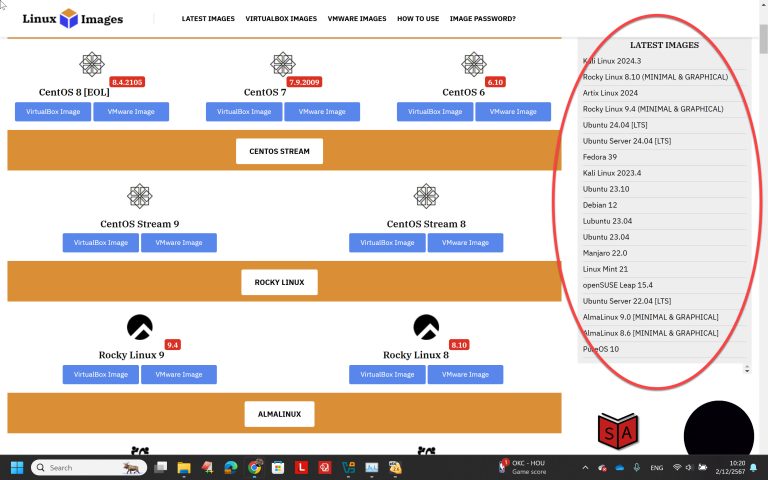Open the VMWARE IMAGES menu item

click(357, 19)
